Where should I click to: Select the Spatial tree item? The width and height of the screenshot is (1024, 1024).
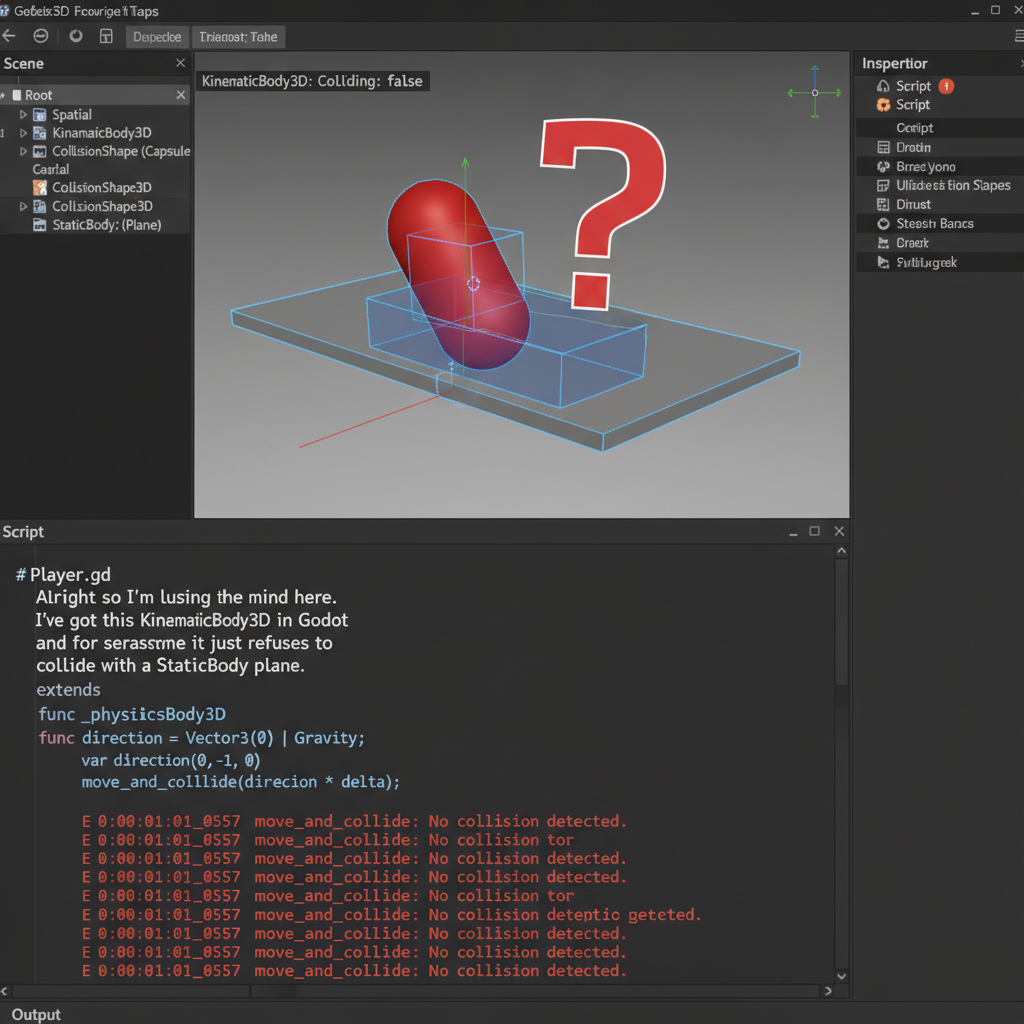point(72,114)
